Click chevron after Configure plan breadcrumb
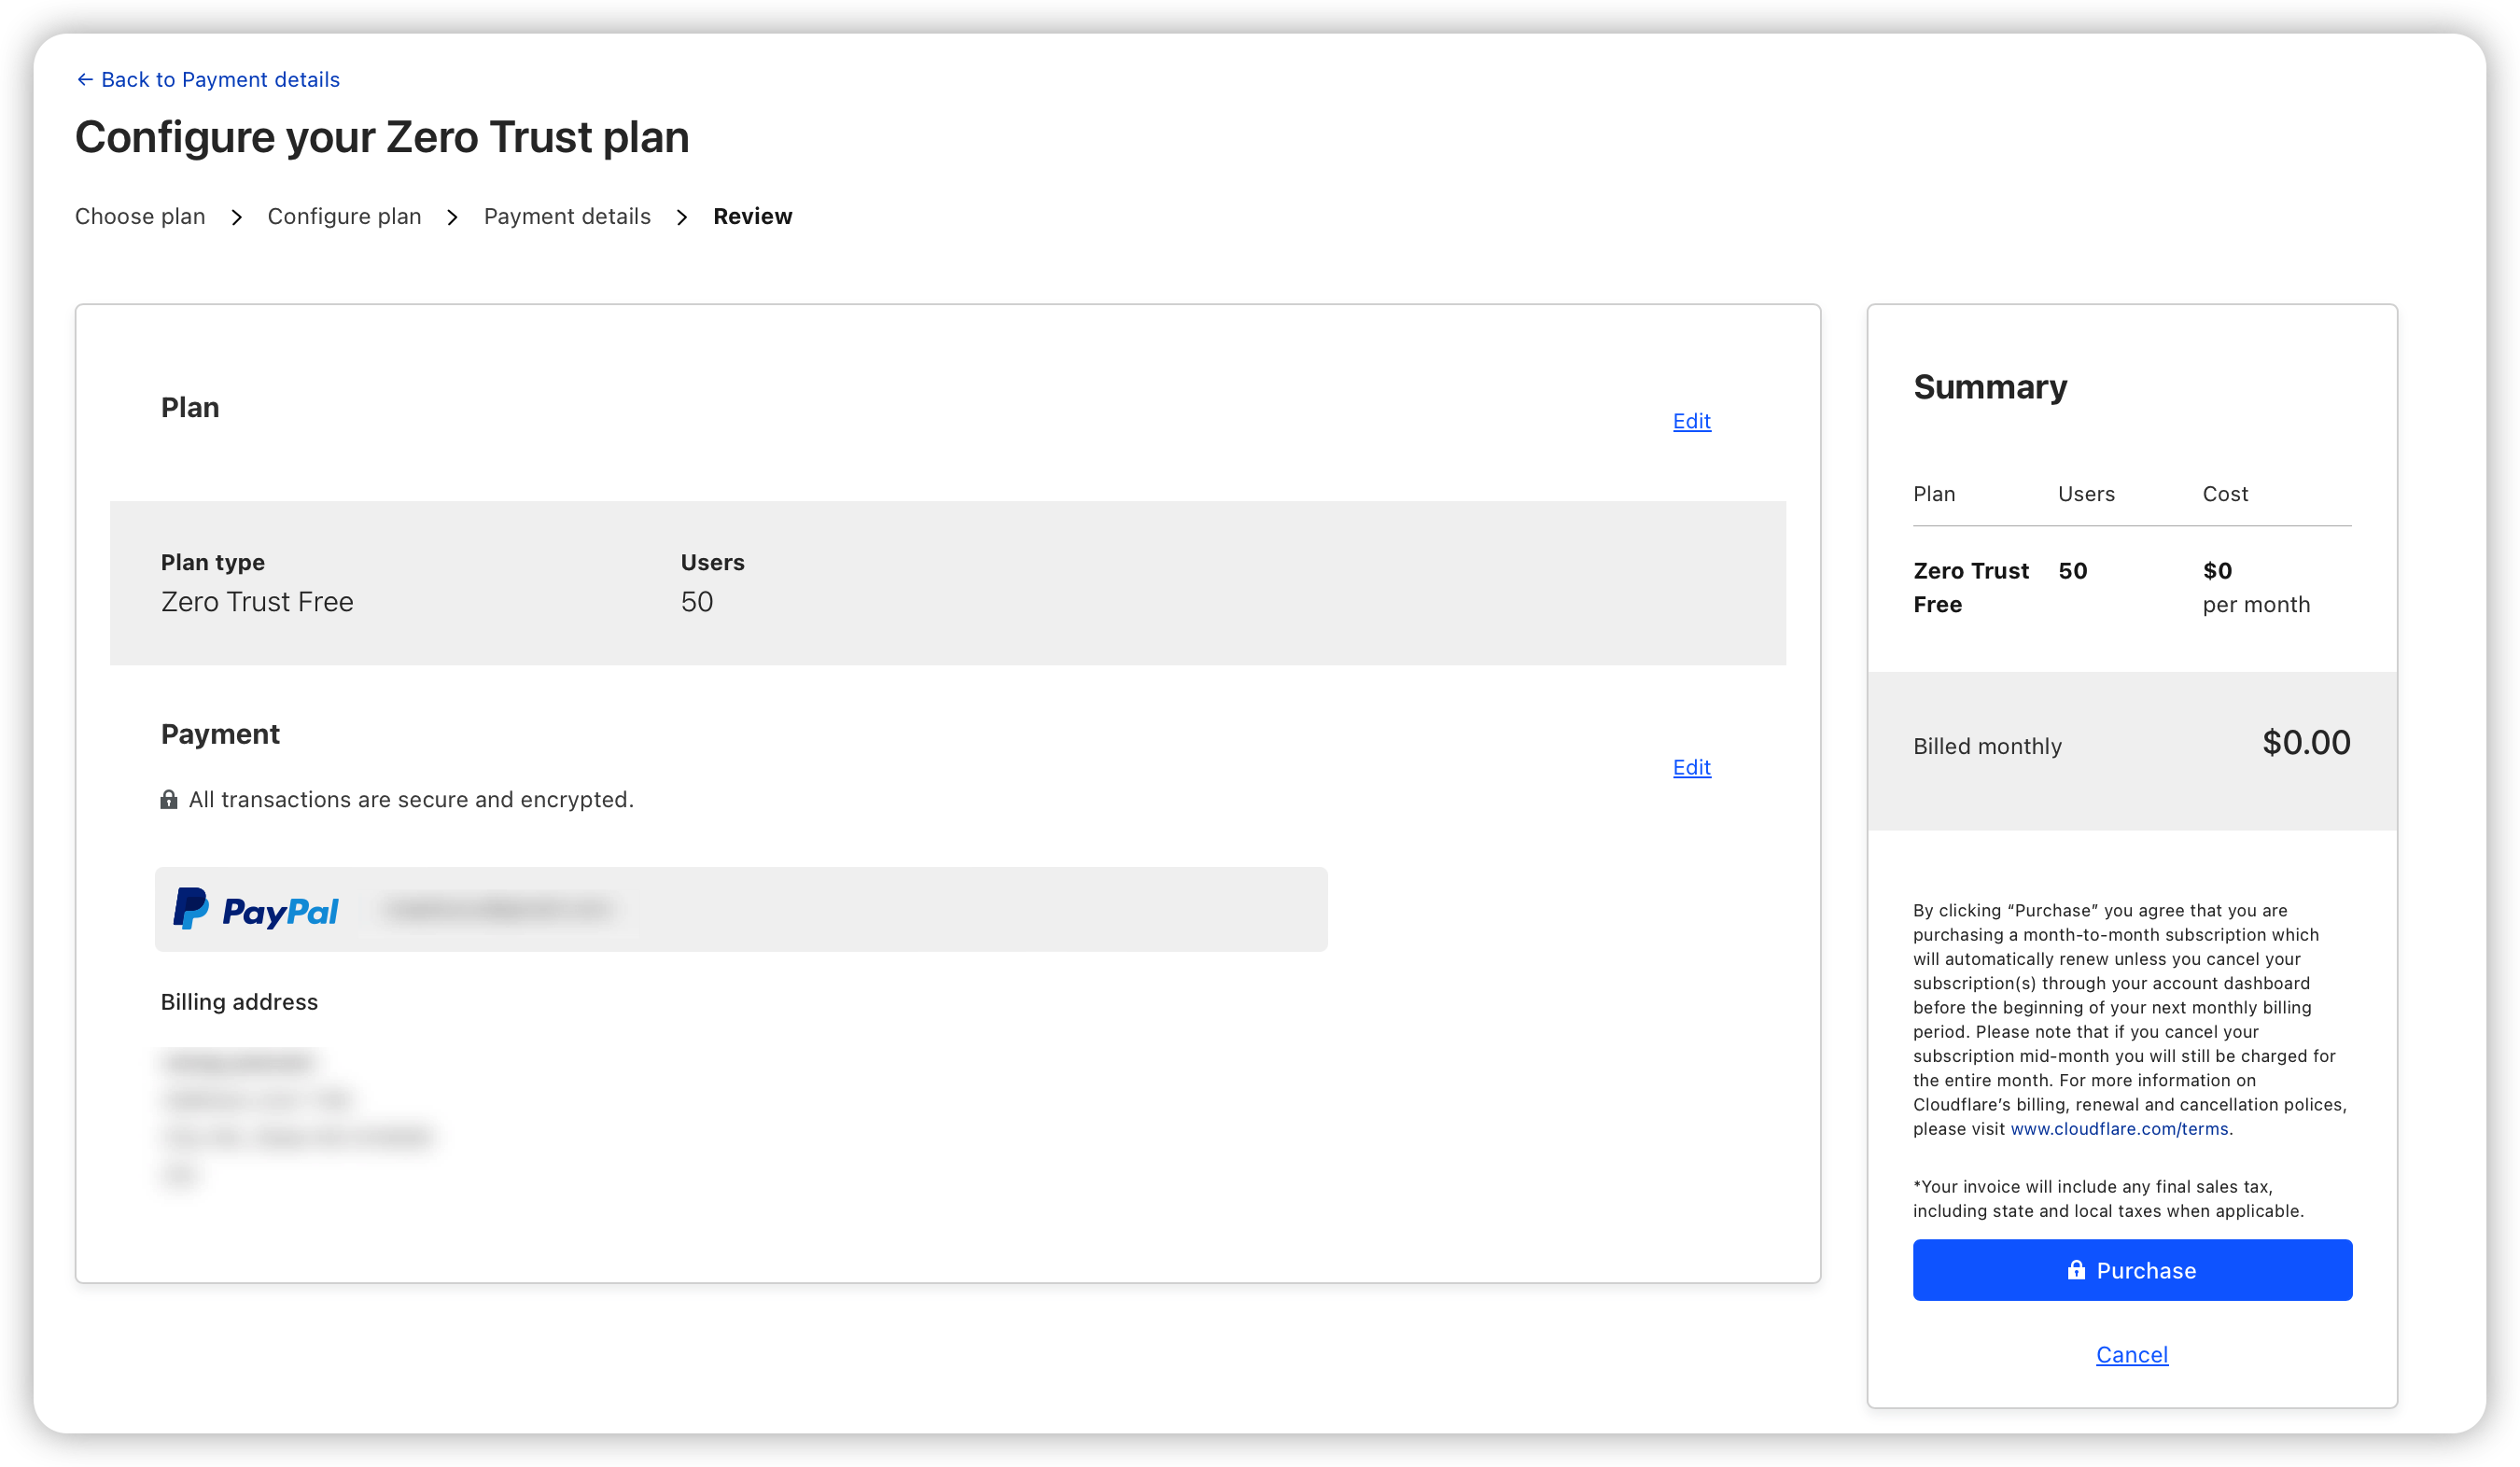Viewport: 2520px width, 1467px height. click(x=453, y=217)
